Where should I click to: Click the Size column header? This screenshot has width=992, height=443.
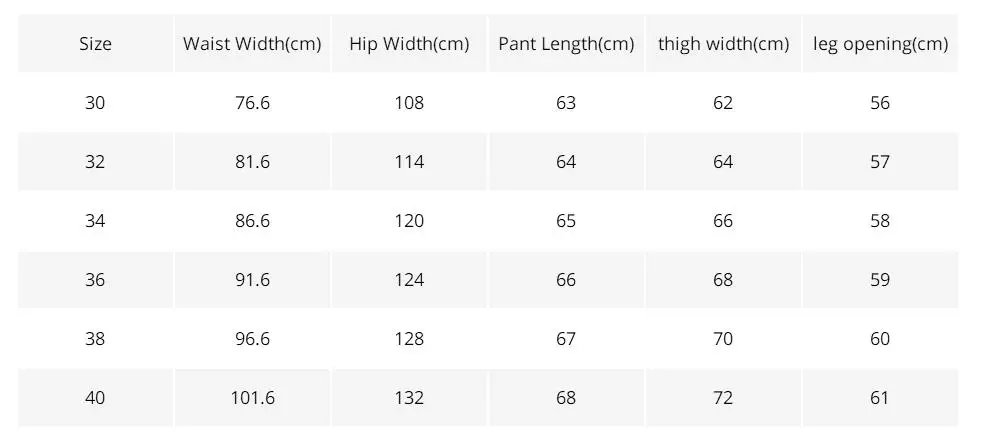(95, 44)
